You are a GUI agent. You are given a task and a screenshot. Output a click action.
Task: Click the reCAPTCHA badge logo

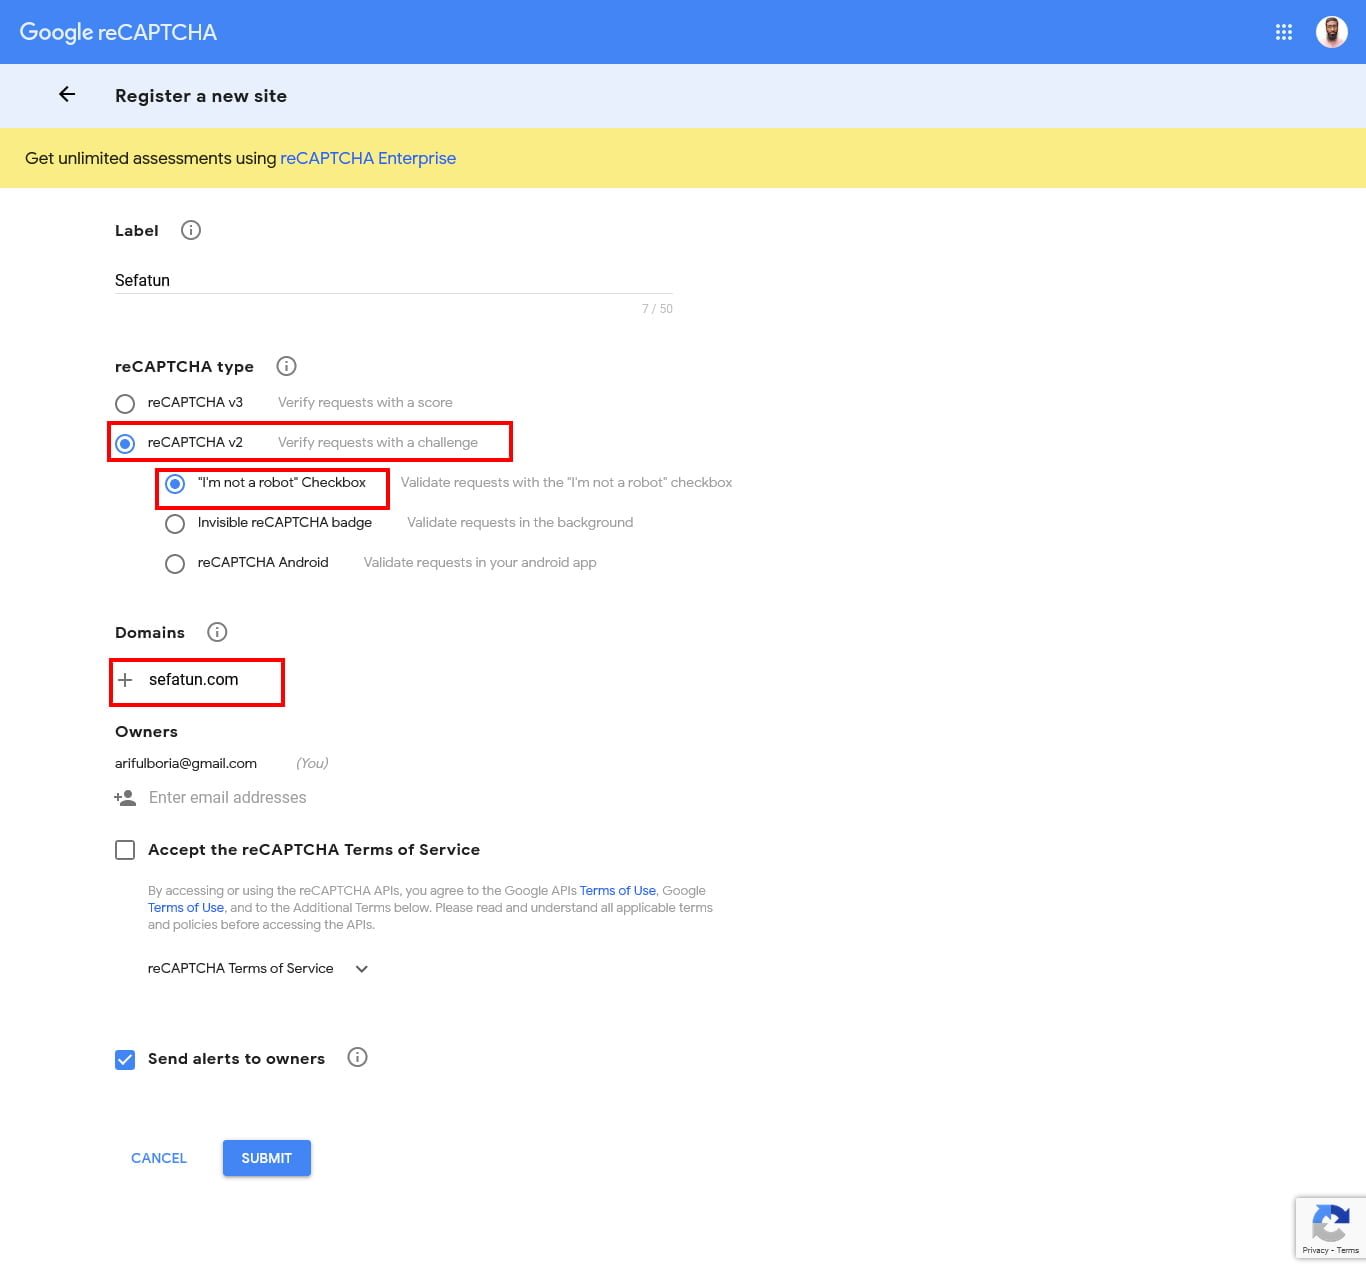coord(1330,1223)
